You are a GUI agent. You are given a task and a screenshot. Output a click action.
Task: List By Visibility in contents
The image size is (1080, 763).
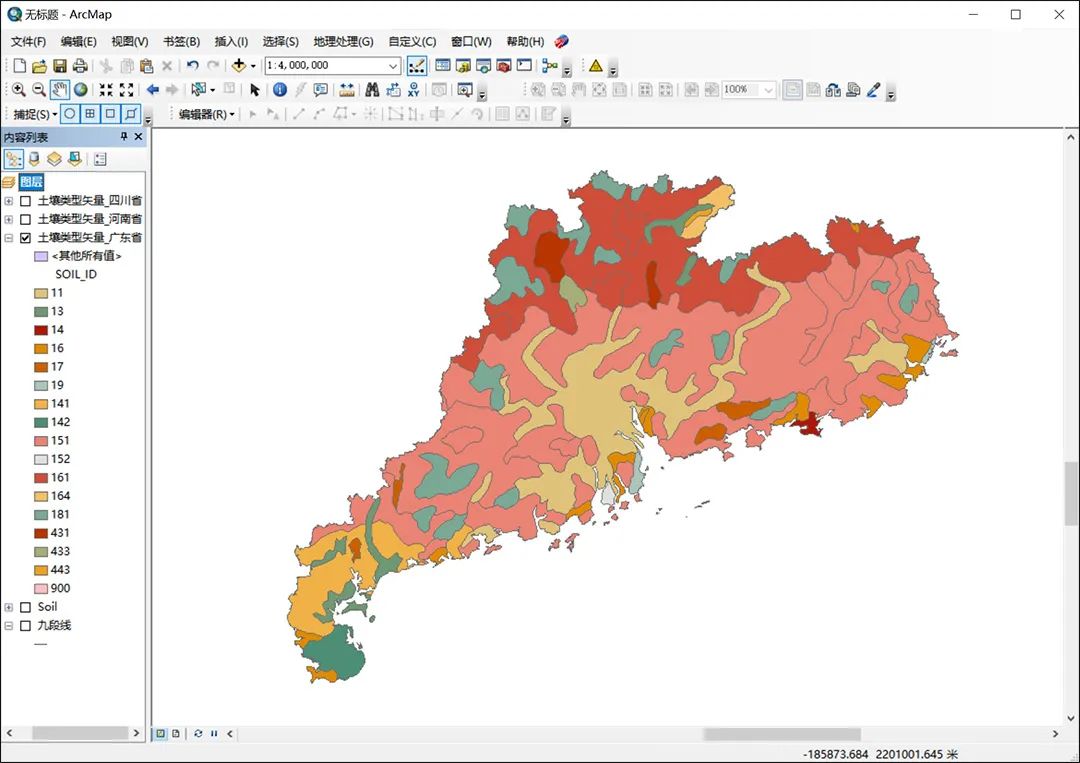(54, 160)
